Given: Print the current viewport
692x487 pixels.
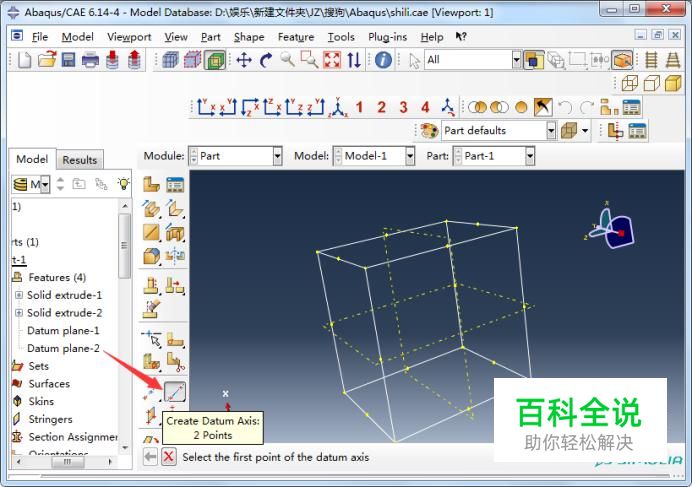Looking at the screenshot, I should pos(90,60).
